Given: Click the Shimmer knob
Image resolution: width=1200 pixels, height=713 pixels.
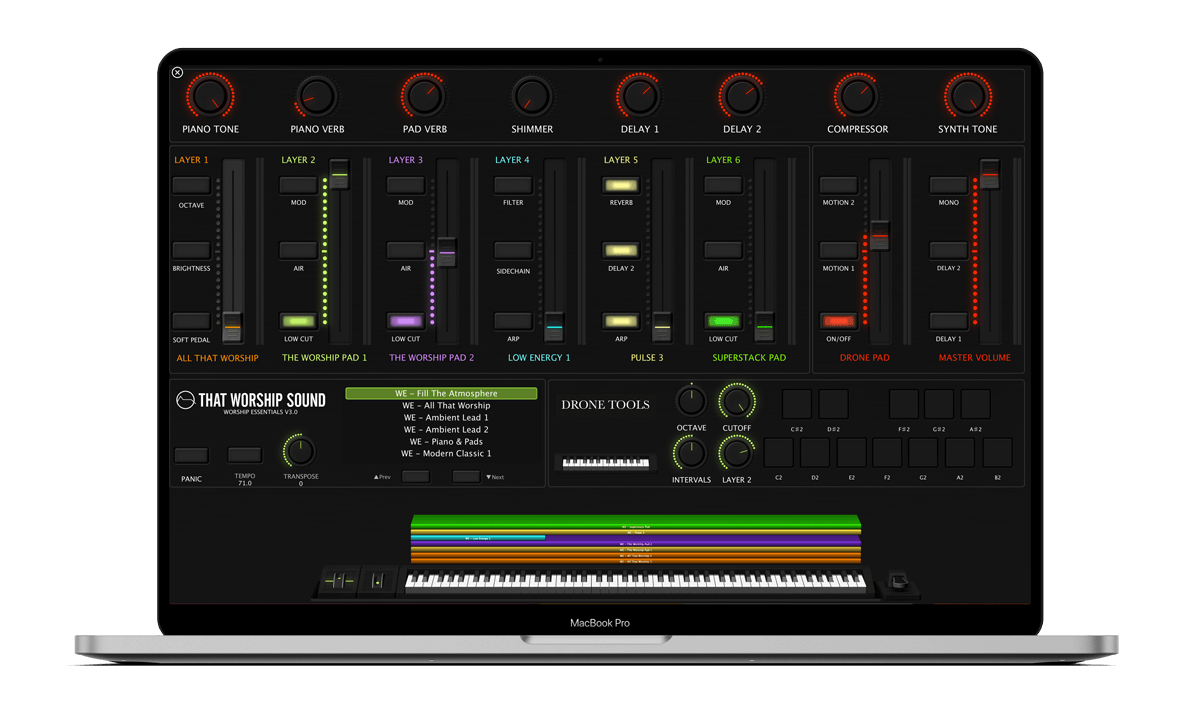Looking at the screenshot, I should pos(531,97).
